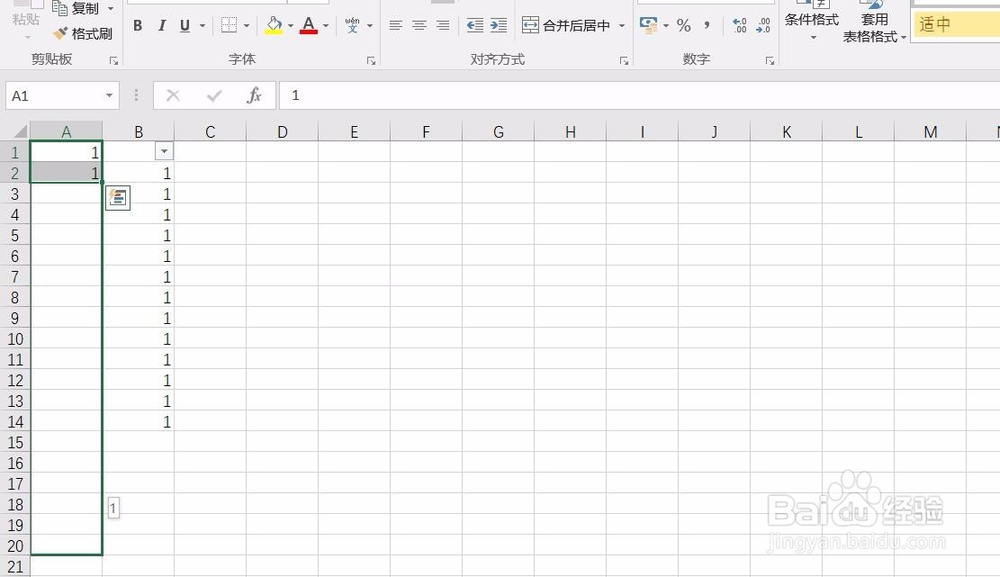
Task: Open the 复制 copy dropdown arrow
Action: point(110,8)
